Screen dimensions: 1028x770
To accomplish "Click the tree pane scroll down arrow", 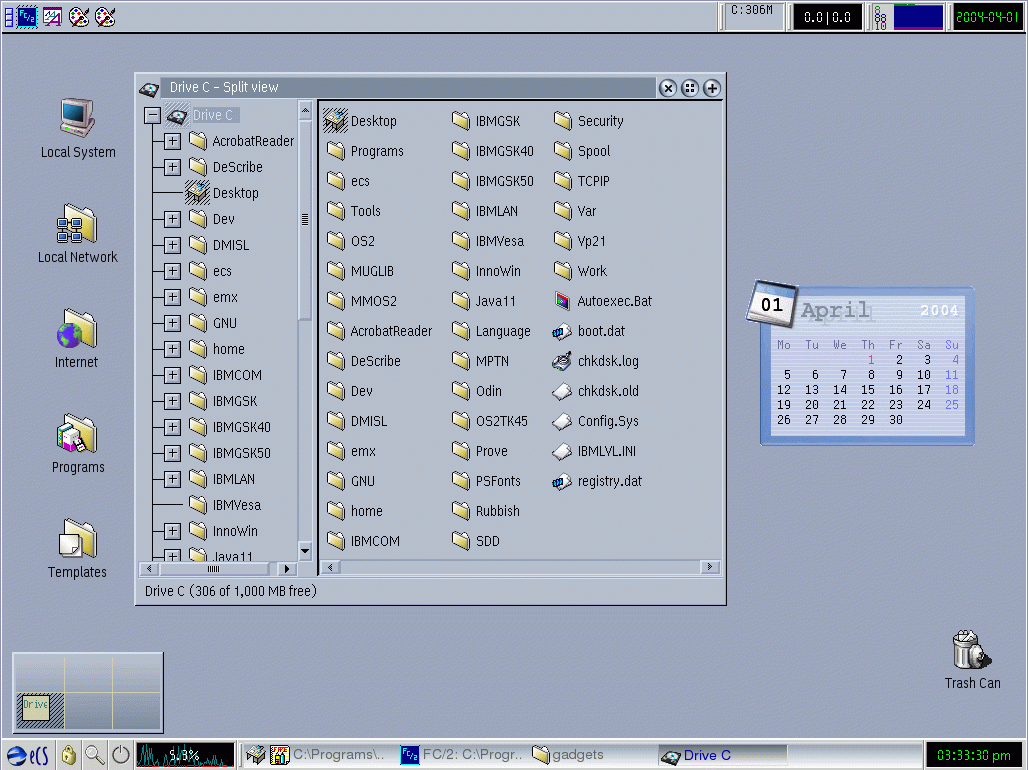I will (x=306, y=551).
